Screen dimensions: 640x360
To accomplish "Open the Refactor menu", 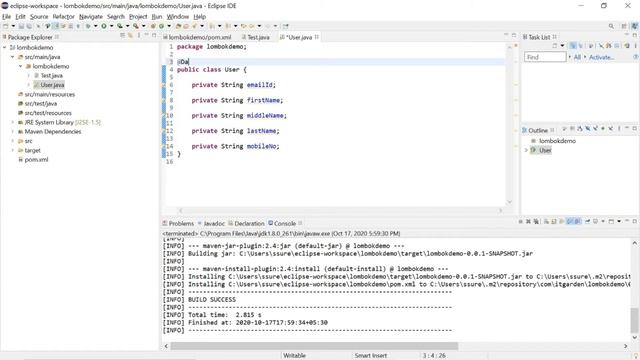I will [x=63, y=16].
